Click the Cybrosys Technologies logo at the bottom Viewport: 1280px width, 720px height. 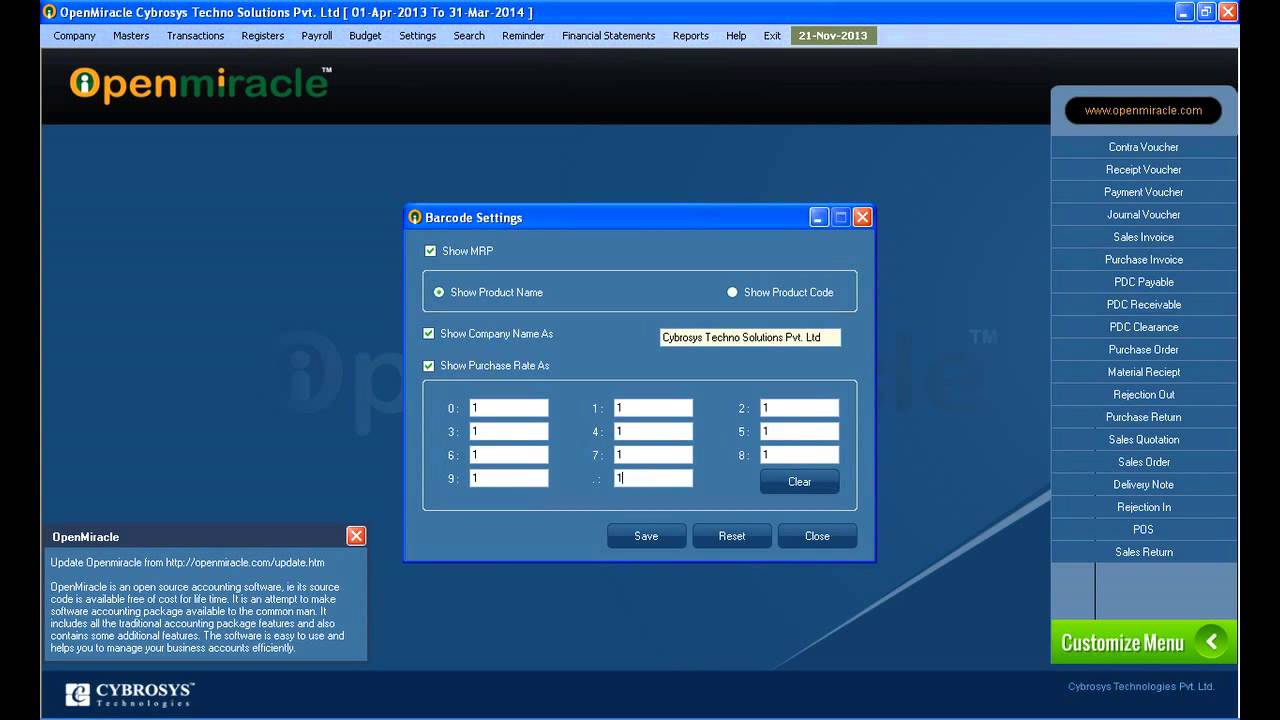[130, 694]
